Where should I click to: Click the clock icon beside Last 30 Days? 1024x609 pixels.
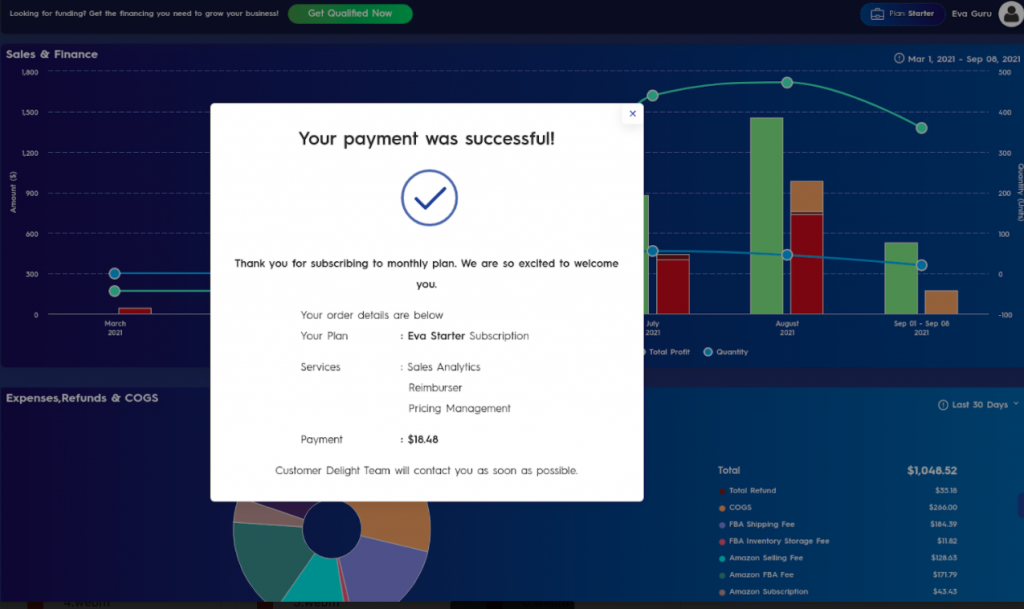pyautogui.click(x=943, y=405)
